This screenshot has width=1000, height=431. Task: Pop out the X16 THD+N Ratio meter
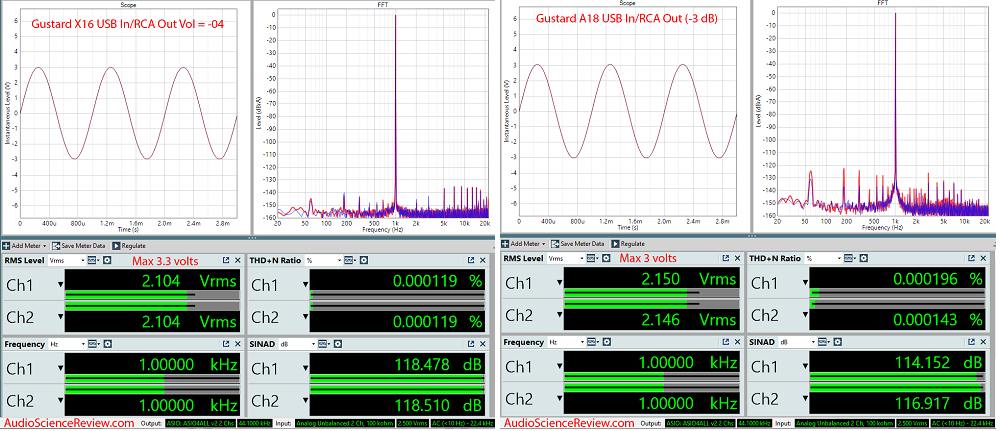tap(471, 260)
